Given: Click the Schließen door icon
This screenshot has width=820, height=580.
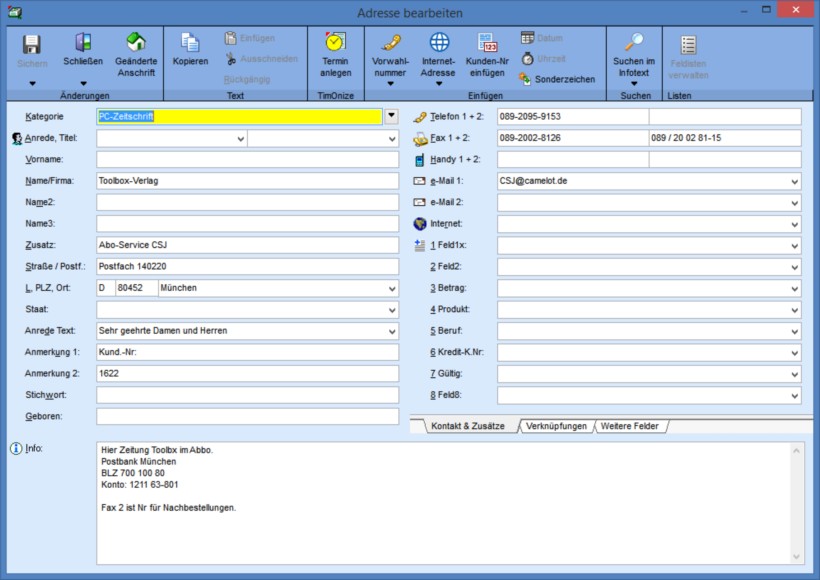Looking at the screenshot, I should pyautogui.click(x=83, y=42).
